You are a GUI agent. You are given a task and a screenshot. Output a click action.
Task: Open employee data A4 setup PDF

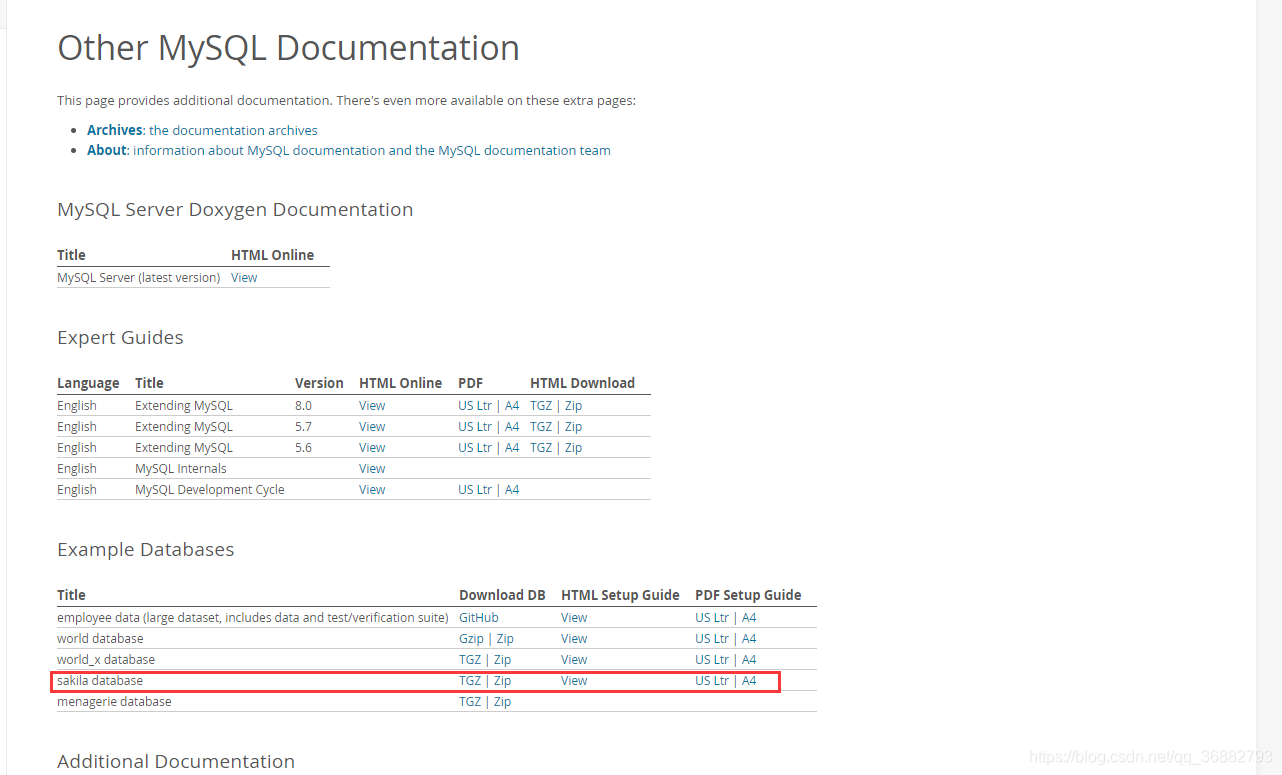point(749,618)
